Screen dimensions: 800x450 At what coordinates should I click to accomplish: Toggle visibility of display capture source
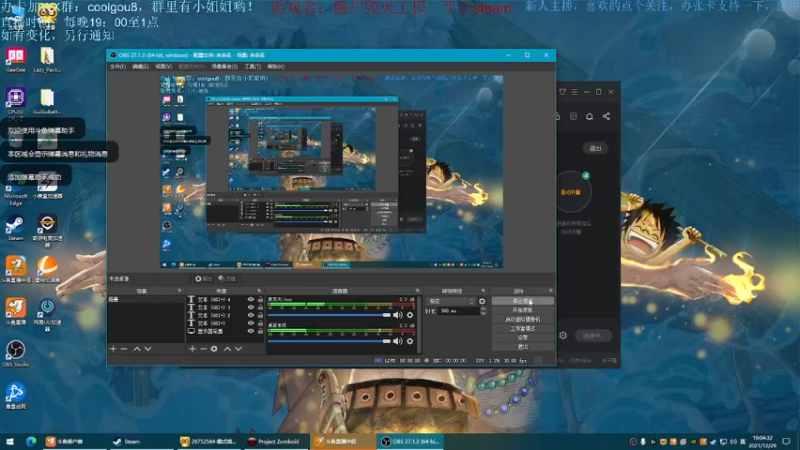pyautogui.click(x=251, y=331)
